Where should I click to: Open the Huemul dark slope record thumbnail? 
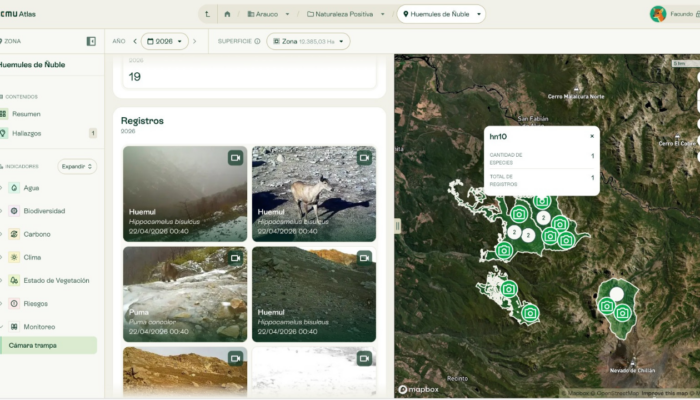314,294
